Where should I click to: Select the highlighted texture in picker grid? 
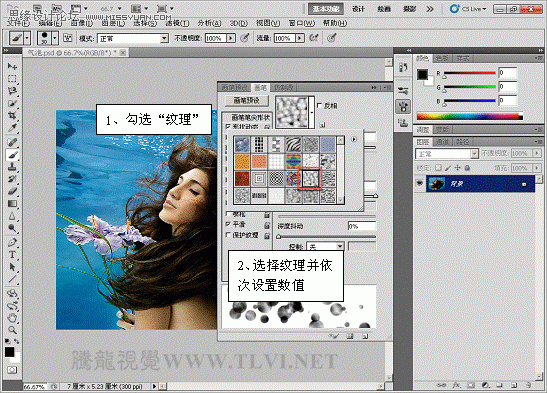coord(310,178)
